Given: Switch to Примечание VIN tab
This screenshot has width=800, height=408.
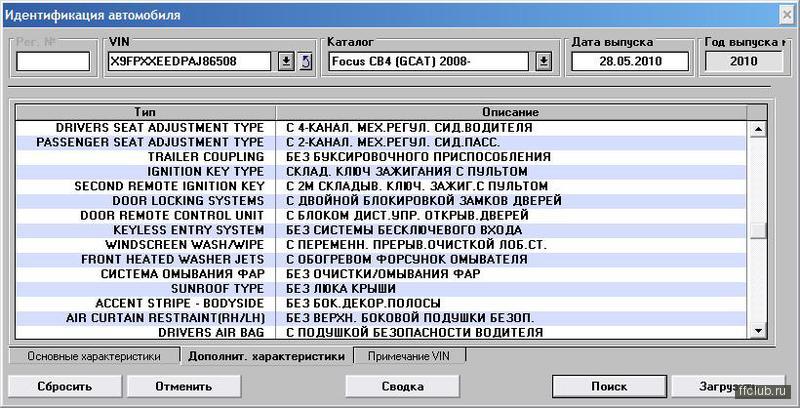Looking at the screenshot, I should (x=409, y=355).
